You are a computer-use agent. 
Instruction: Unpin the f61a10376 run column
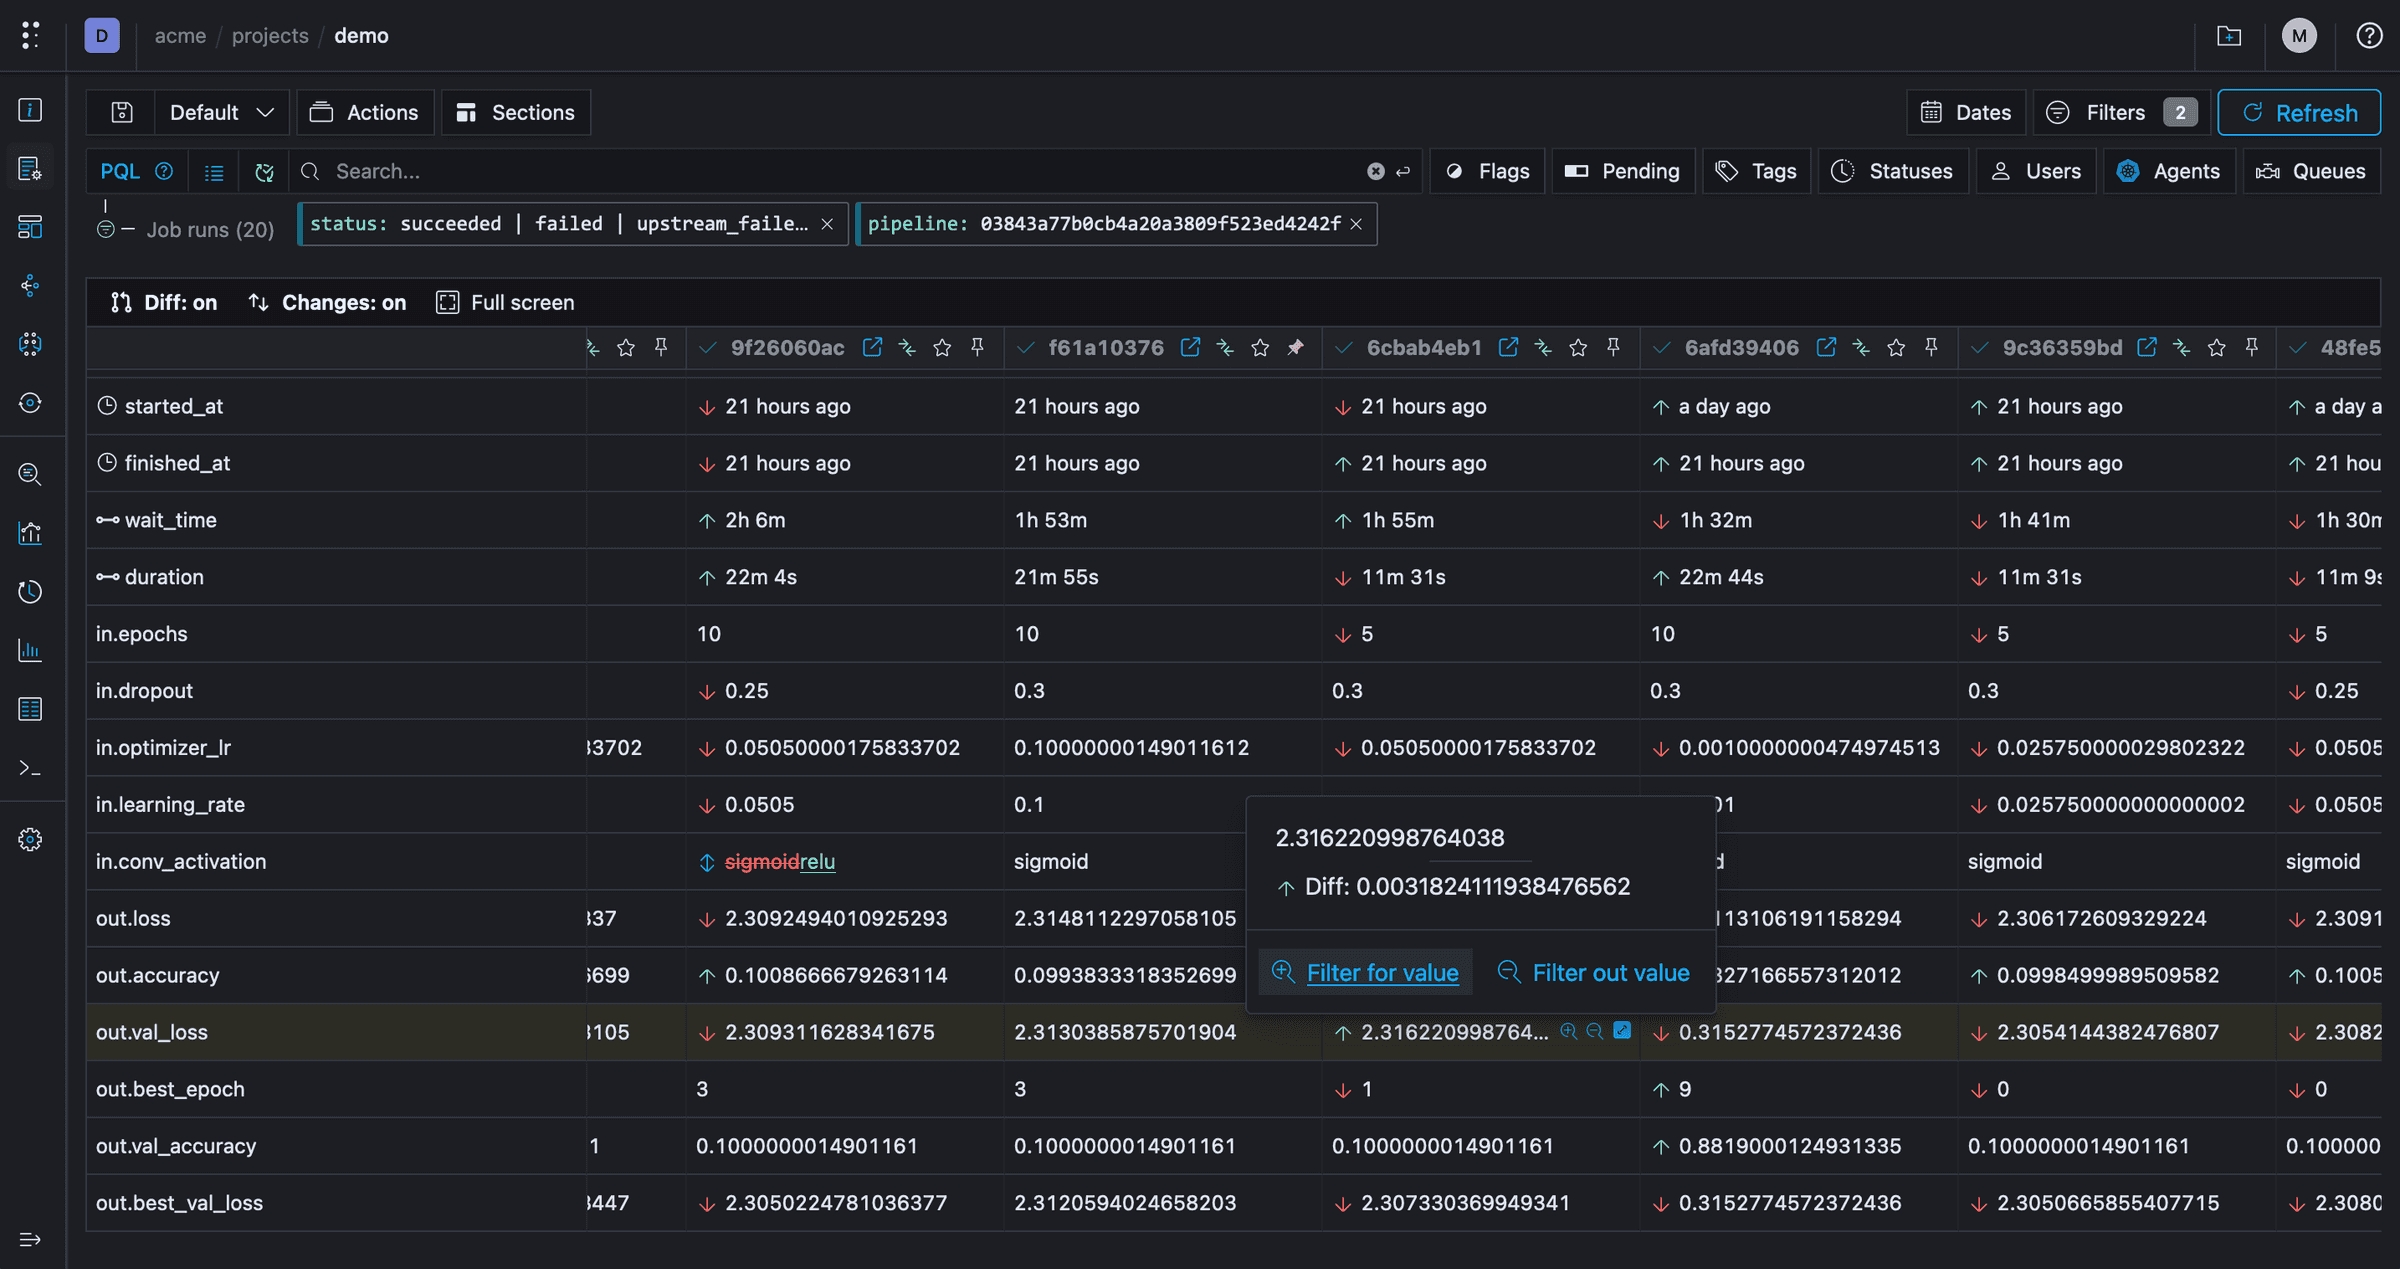coord(1295,347)
